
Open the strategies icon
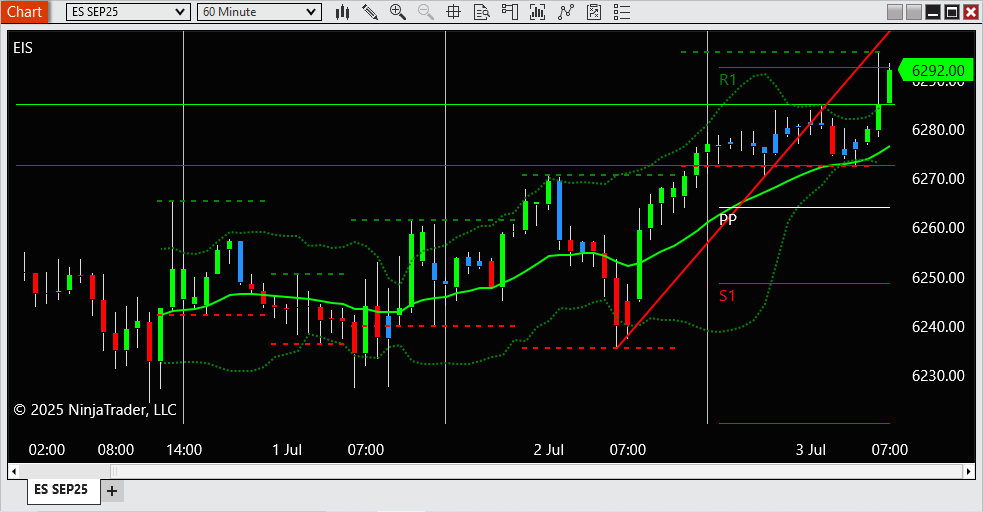(x=566, y=12)
